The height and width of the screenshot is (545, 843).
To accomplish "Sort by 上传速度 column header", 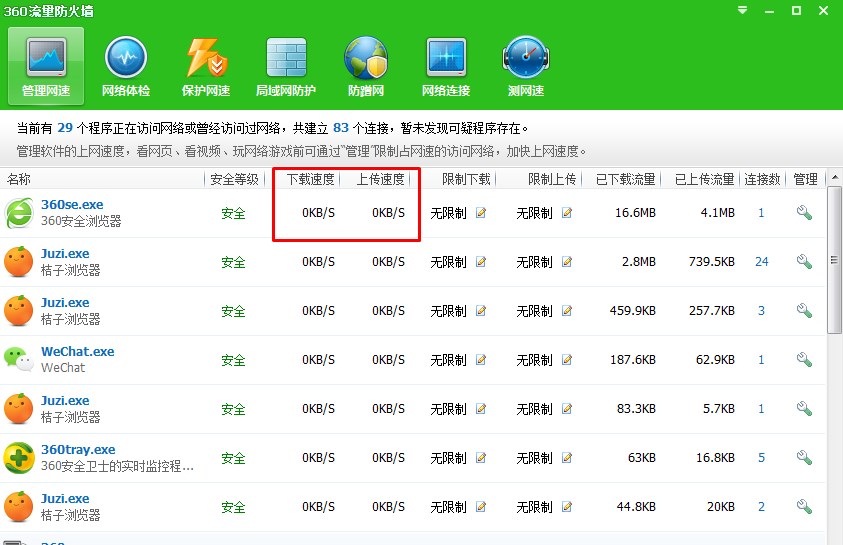I will (381, 179).
